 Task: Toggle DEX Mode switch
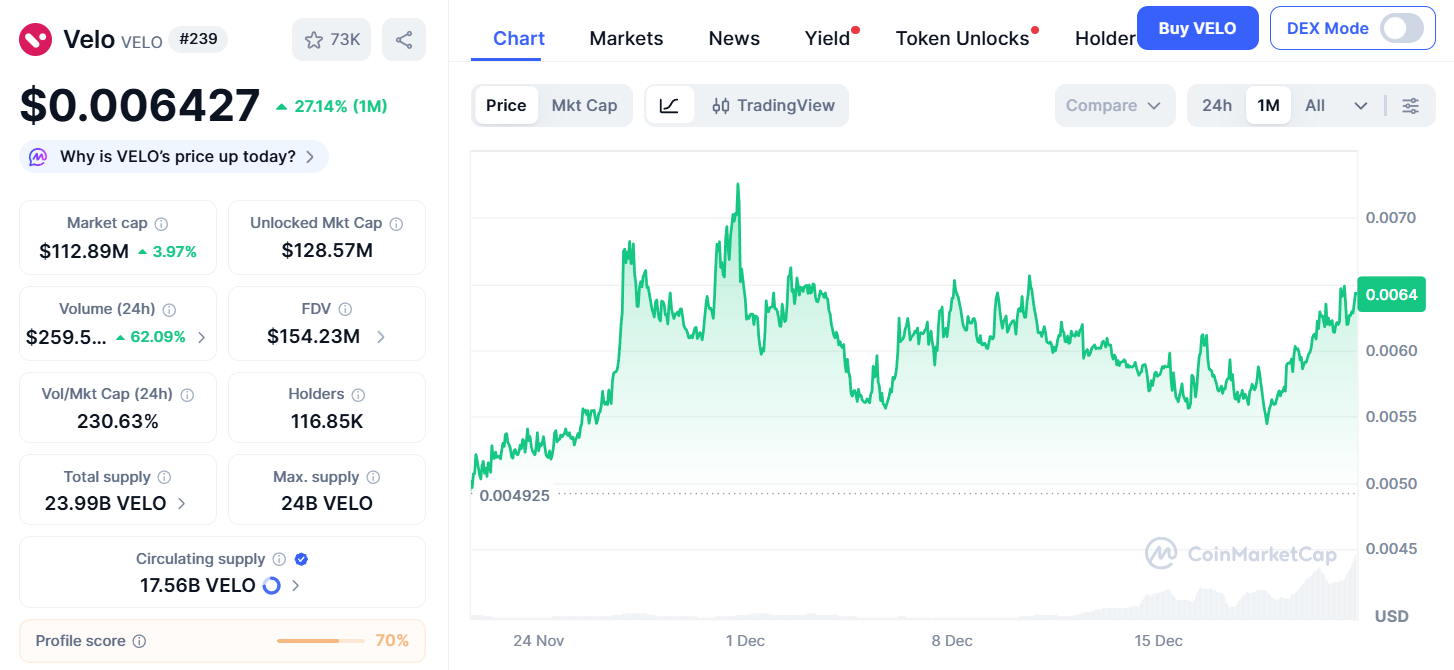1401,28
